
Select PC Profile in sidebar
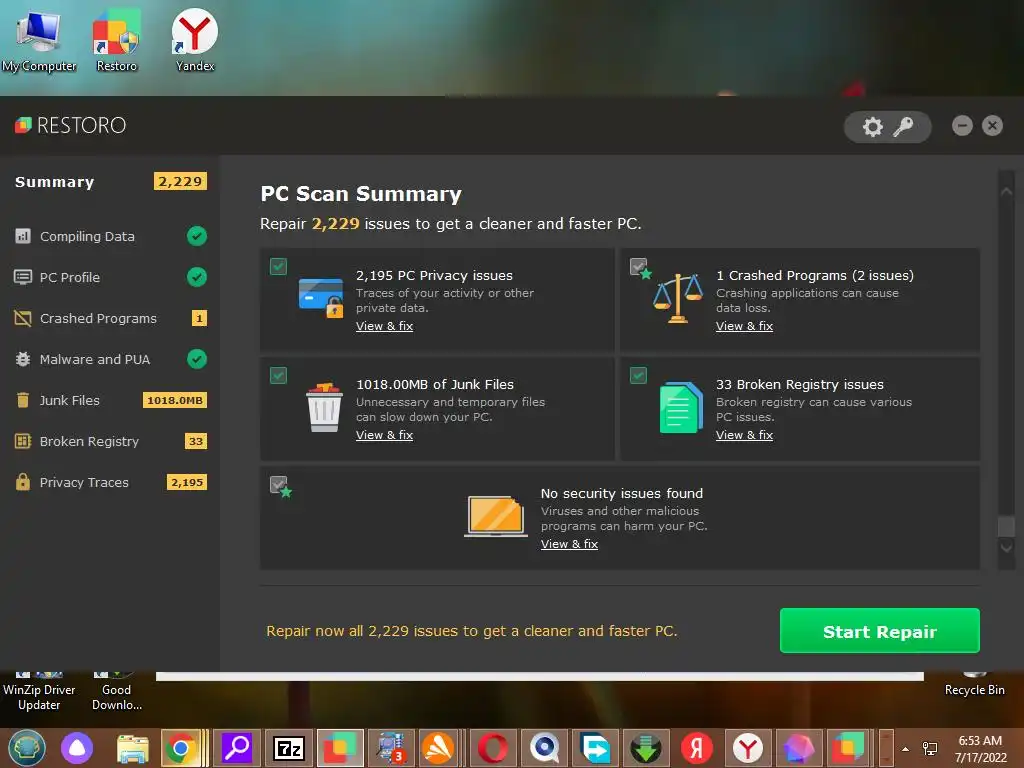(110, 277)
